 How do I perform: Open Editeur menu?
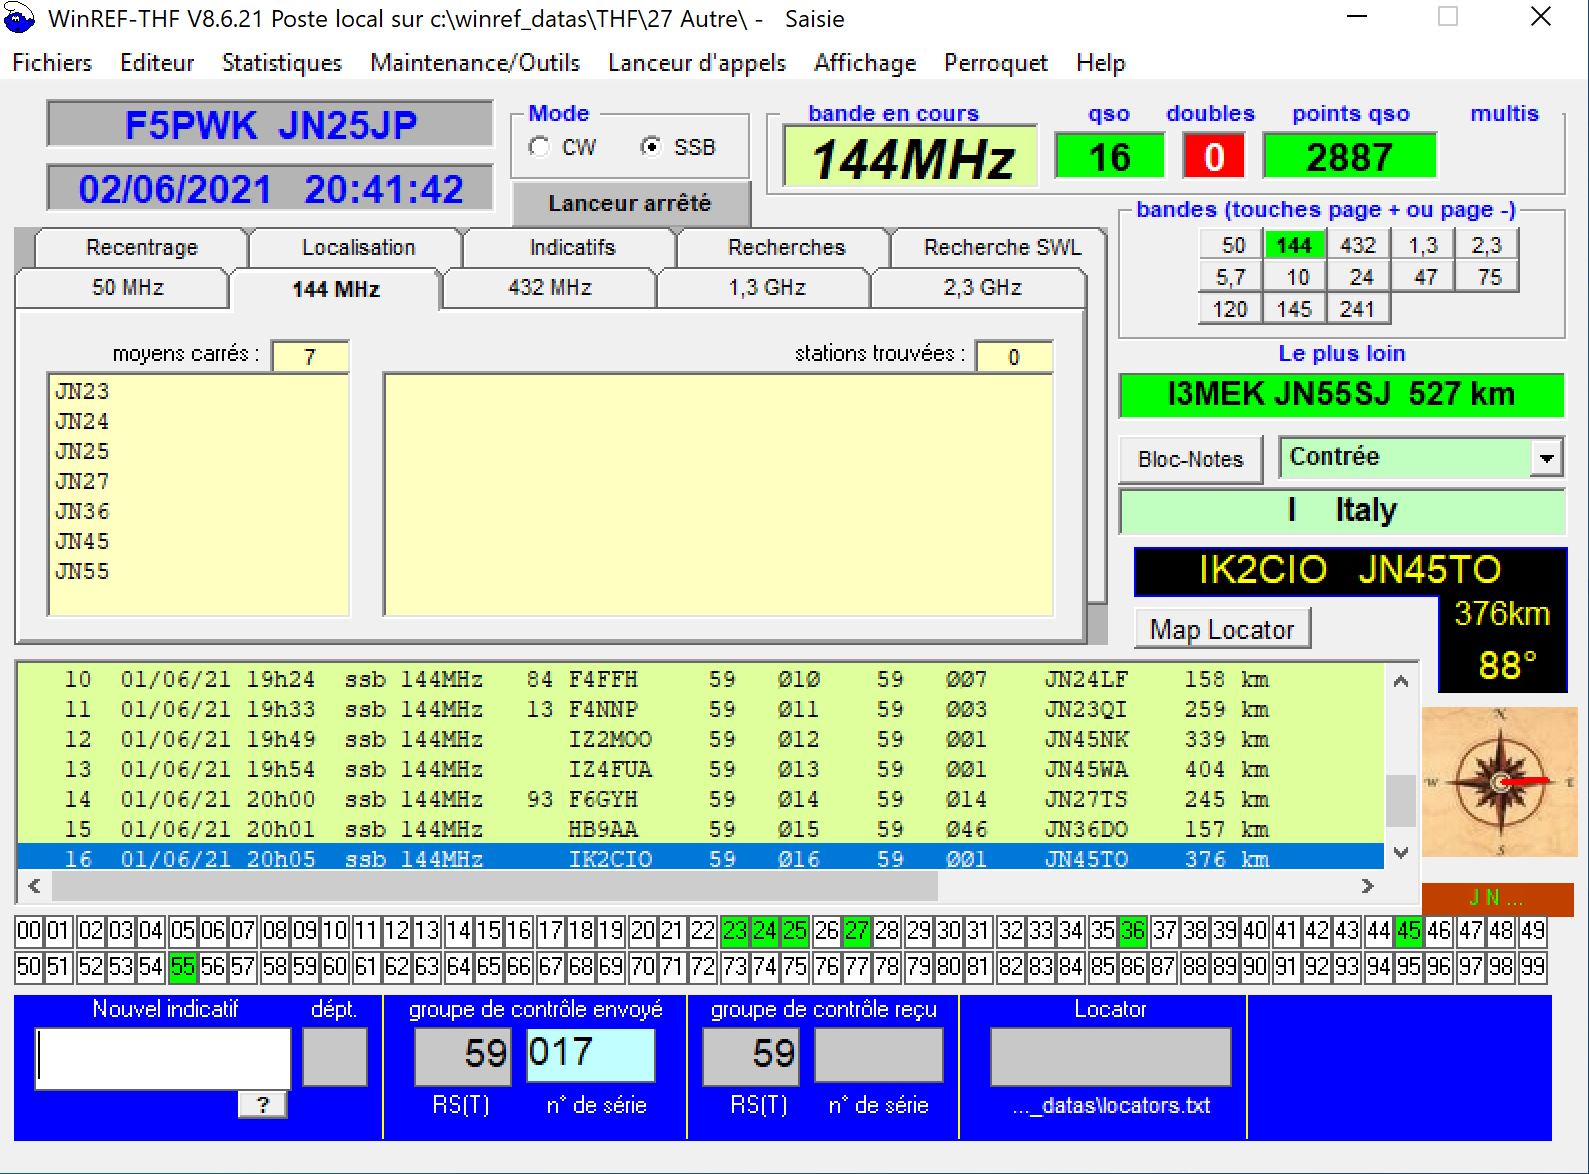click(x=157, y=63)
